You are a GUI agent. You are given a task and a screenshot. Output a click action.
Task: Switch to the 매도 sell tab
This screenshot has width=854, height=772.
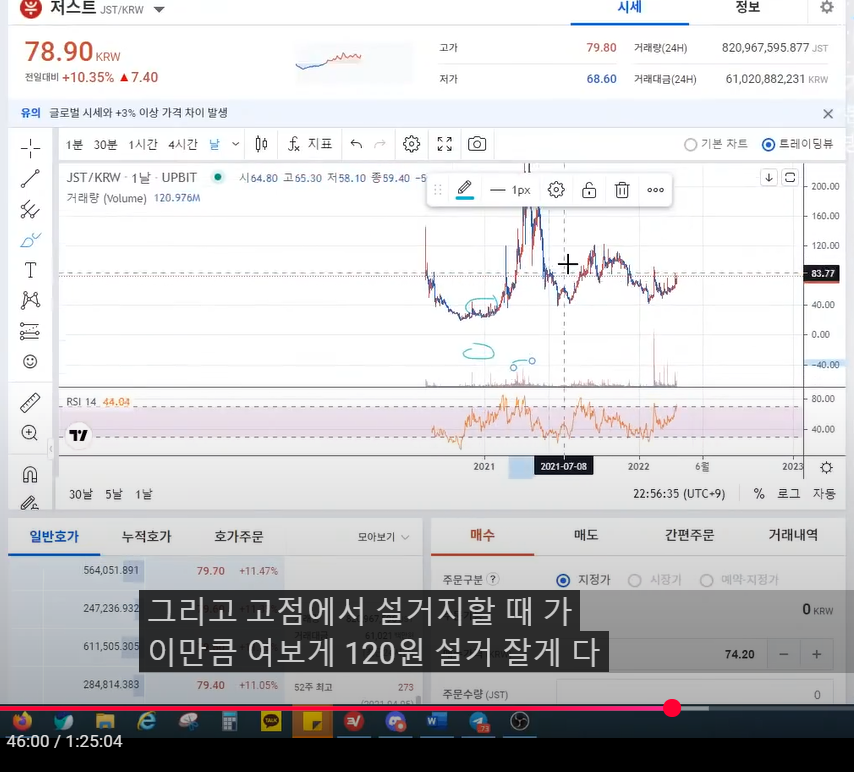(x=586, y=535)
